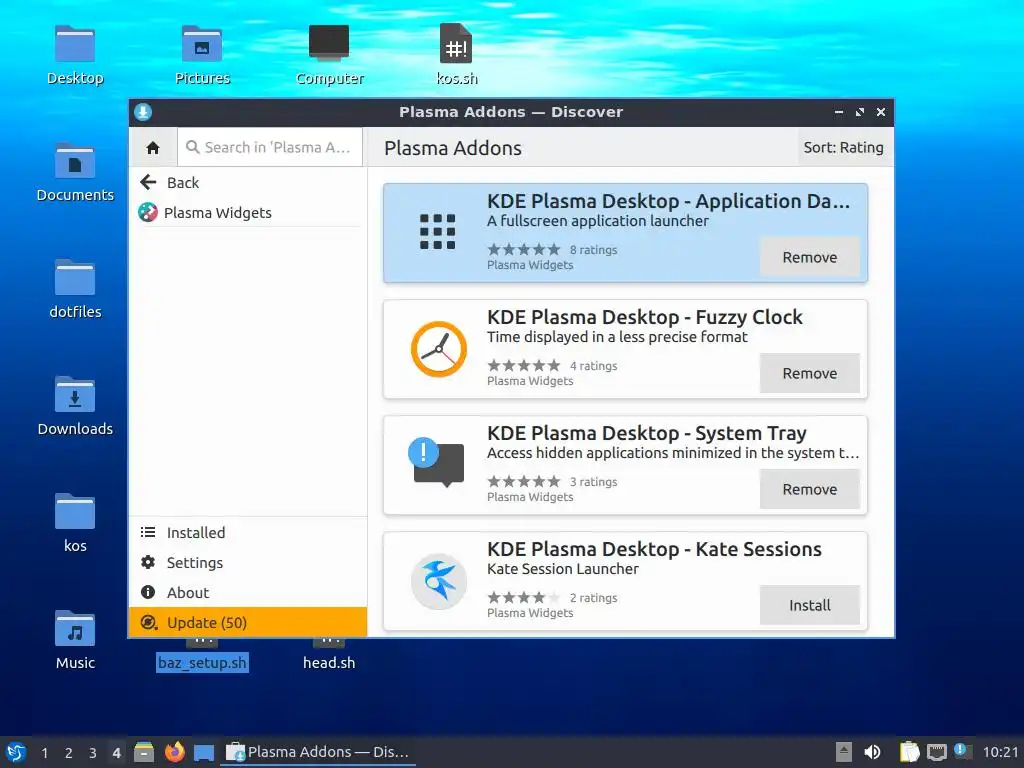Switch to virtual desktop 4
This screenshot has height=768, width=1024.
click(x=116, y=753)
